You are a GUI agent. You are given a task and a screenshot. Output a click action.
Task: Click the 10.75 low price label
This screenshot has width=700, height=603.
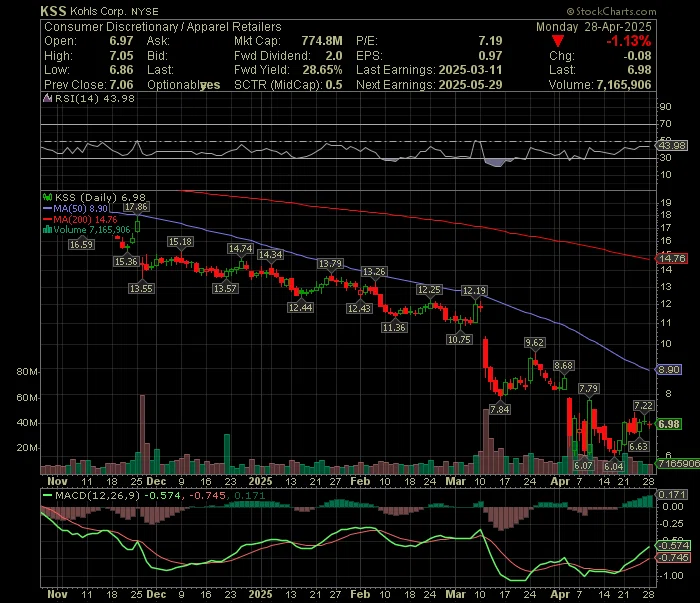click(459, 340)
